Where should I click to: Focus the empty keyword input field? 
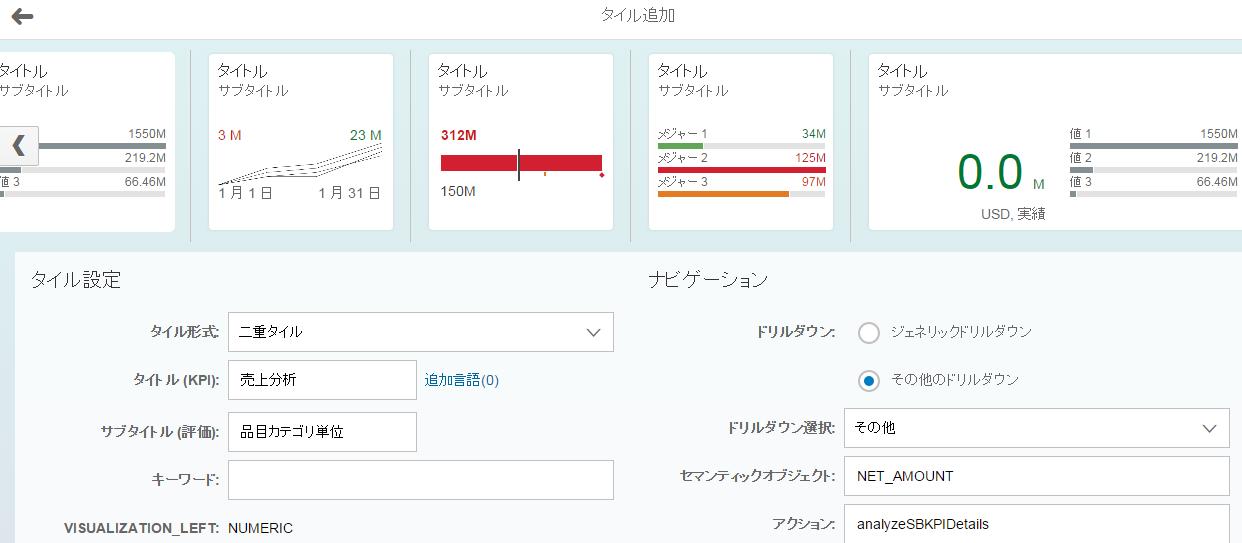point(420,480)
